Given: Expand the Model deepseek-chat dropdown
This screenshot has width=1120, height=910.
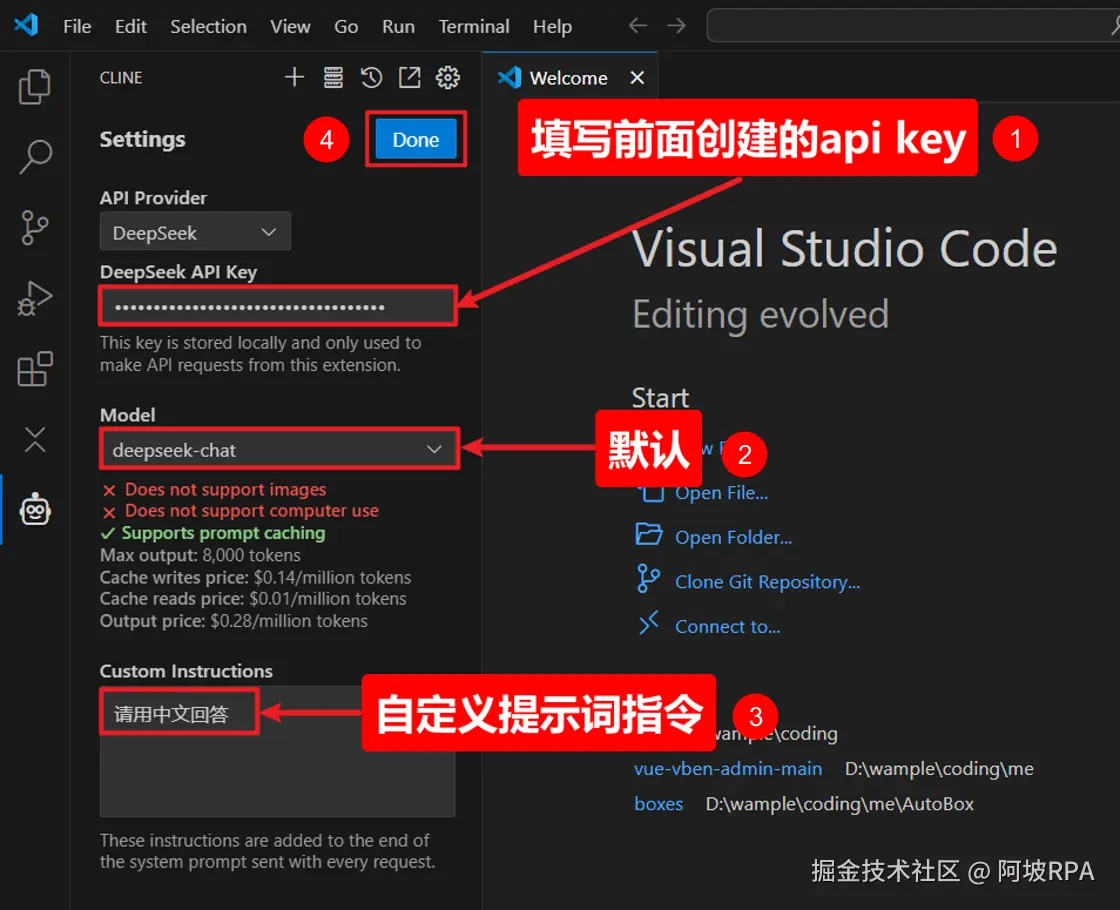Looking at the screenshot, I should 279,449.
